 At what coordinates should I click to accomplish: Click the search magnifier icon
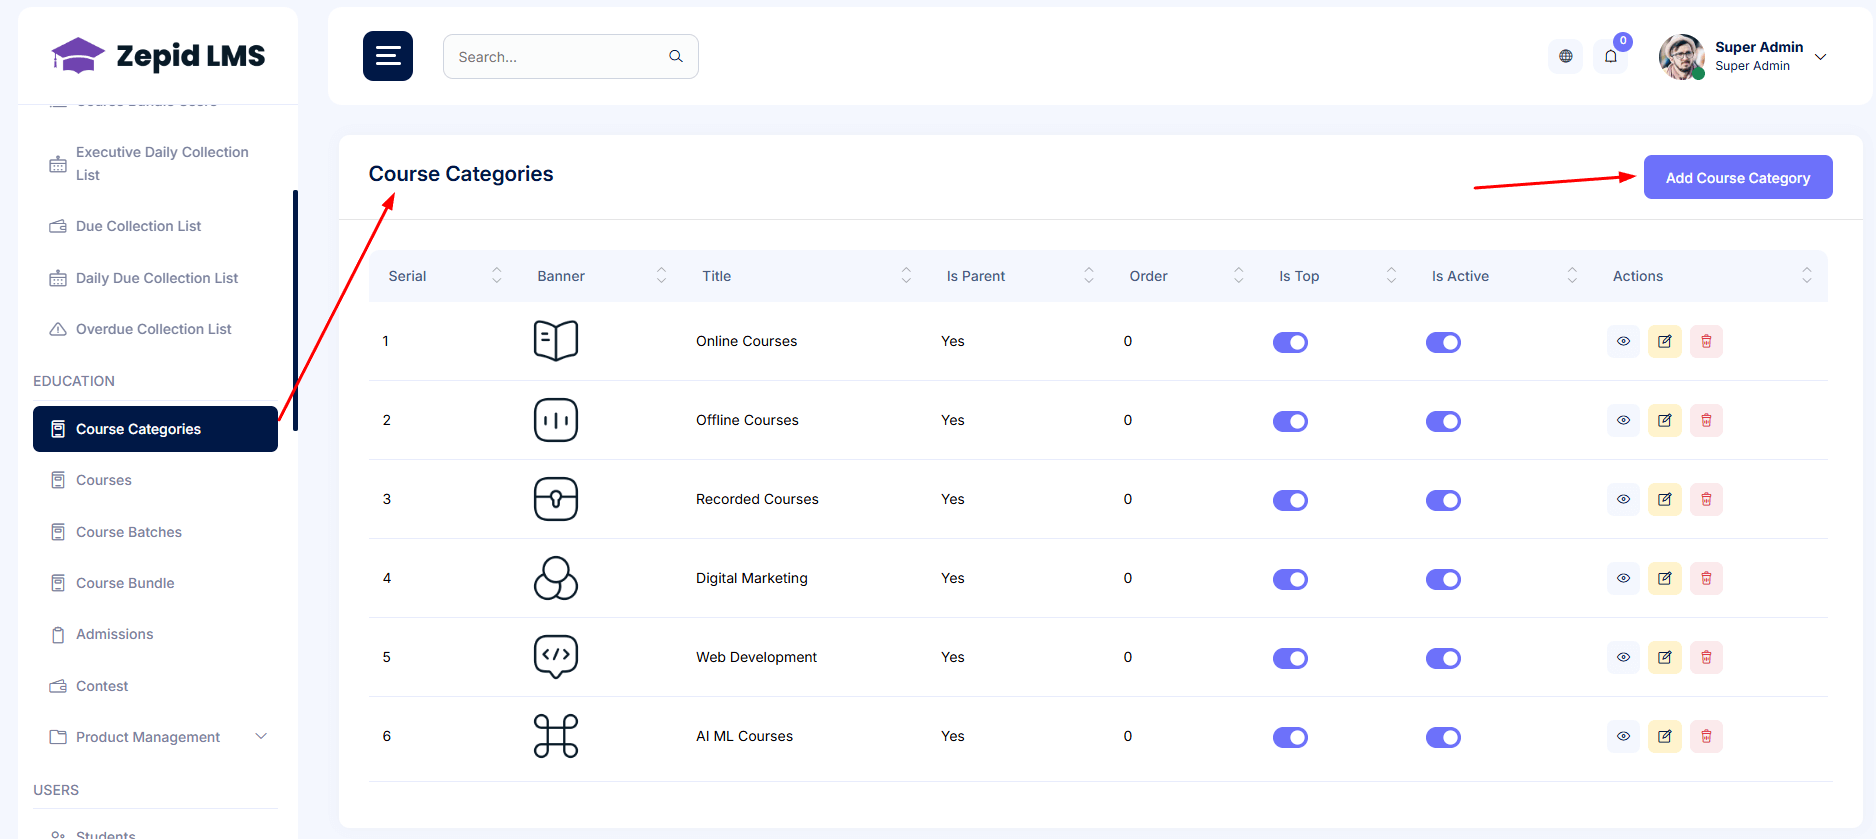[x=676, y=56]
